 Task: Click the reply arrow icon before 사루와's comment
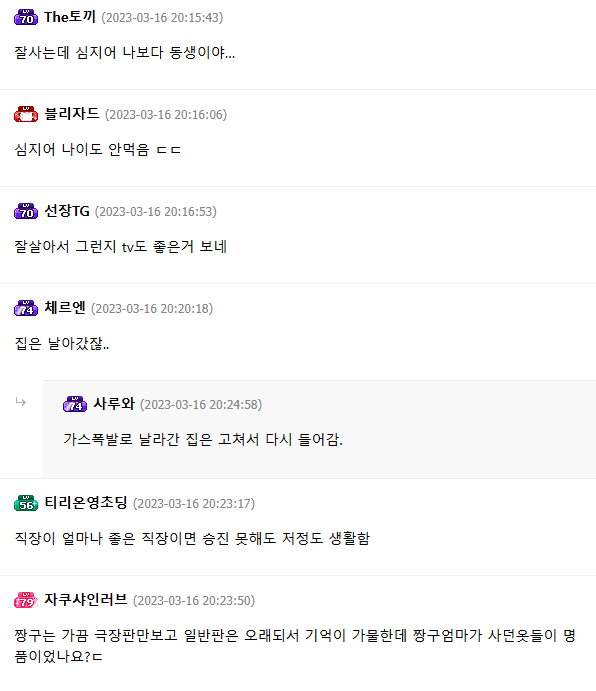(21, 401)
